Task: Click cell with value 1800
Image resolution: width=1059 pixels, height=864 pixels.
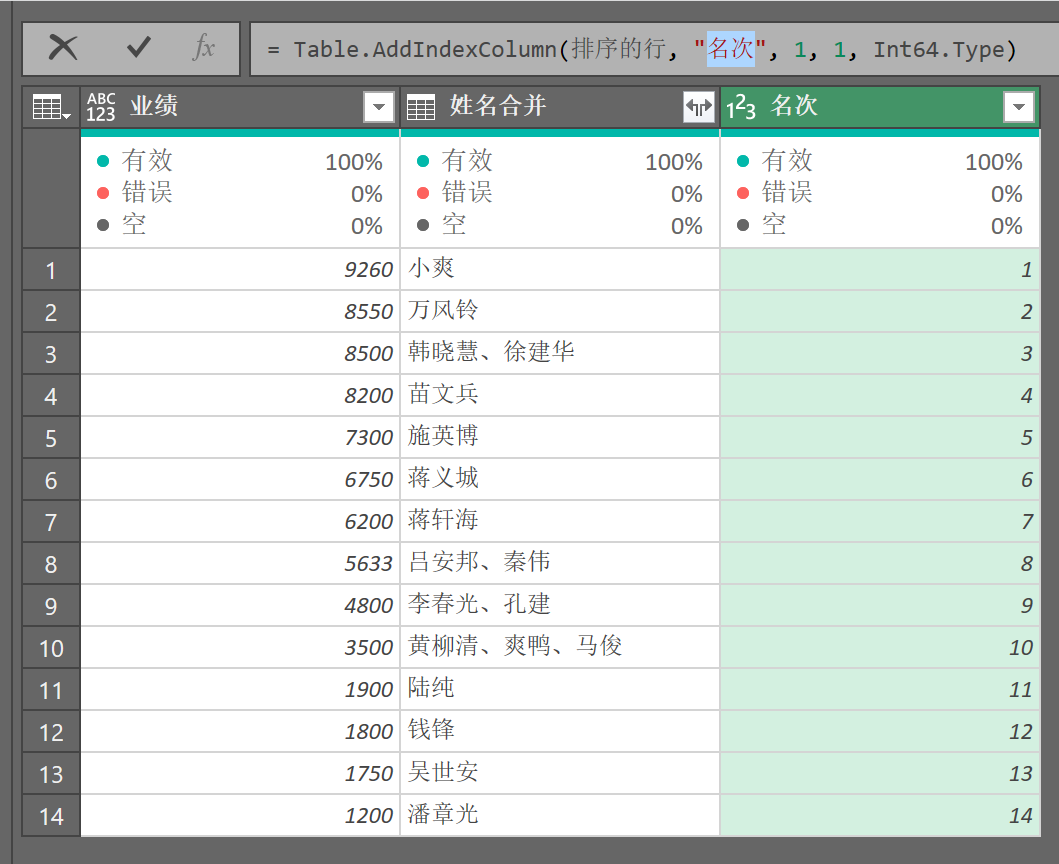Action: pos(240,732)
